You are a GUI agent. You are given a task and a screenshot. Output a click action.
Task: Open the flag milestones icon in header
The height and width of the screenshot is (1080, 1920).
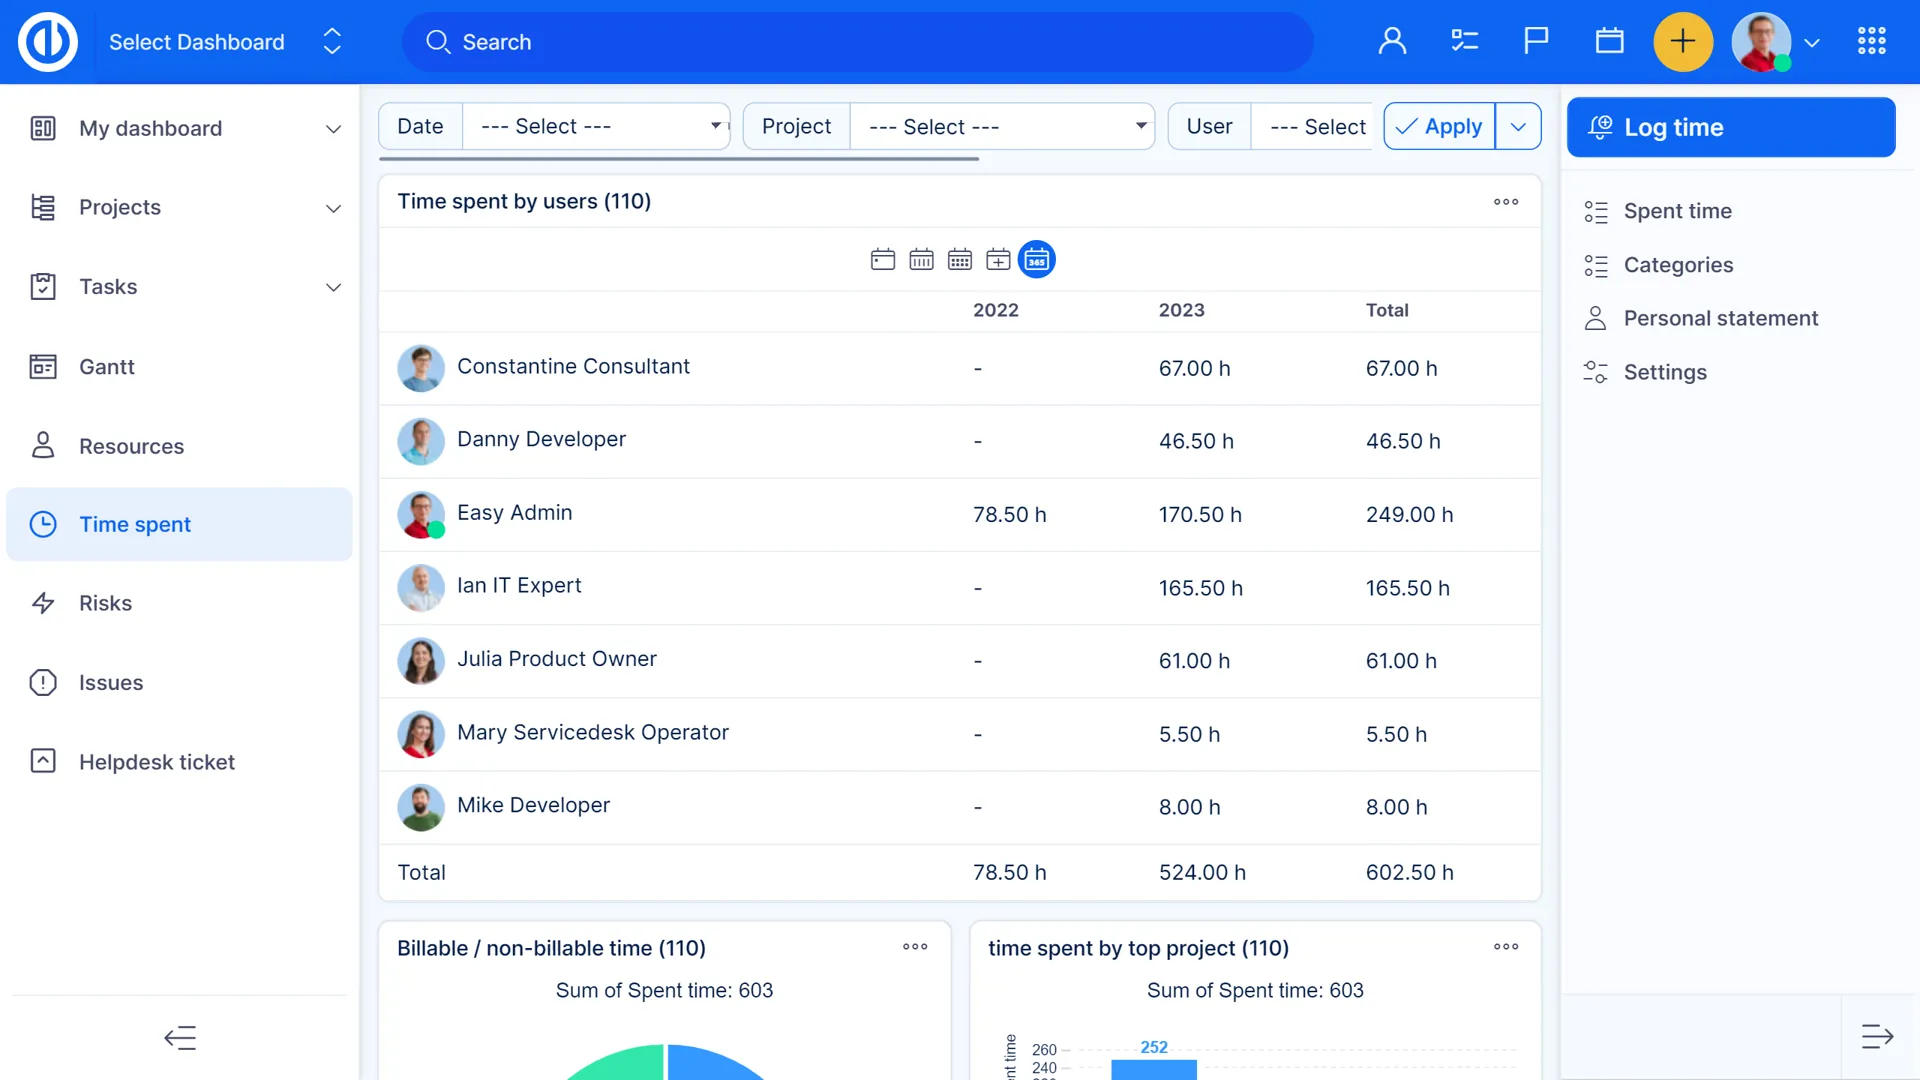point(1536,42)
